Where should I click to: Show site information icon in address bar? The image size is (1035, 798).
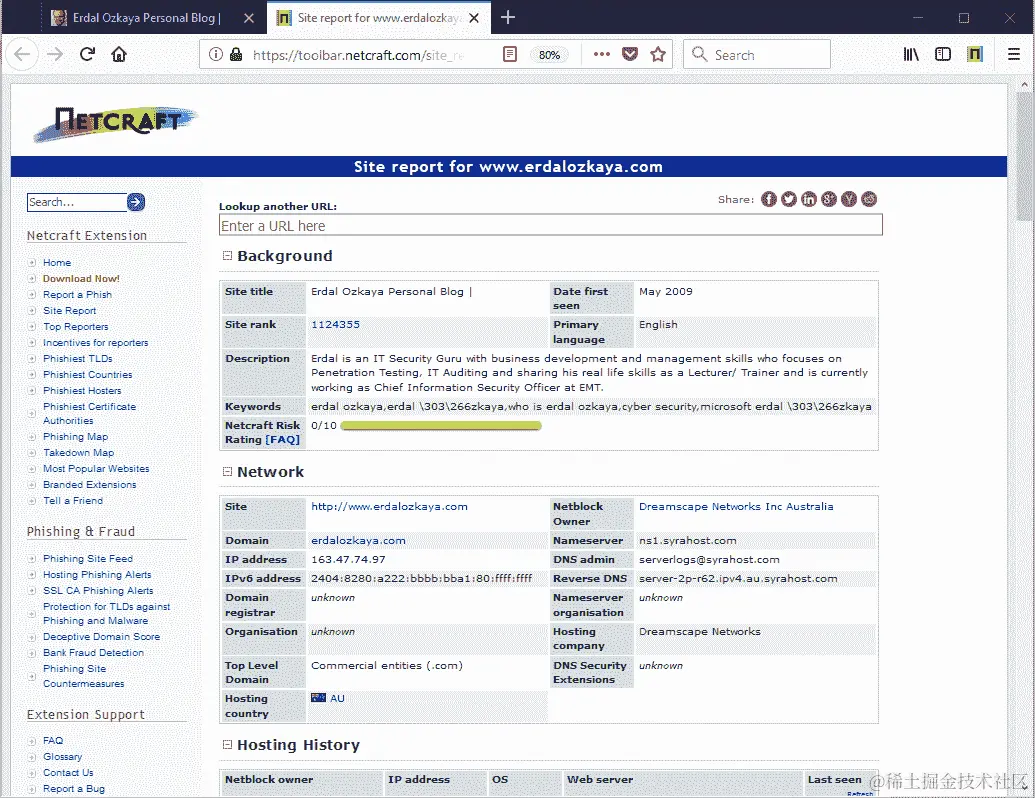[216, 54]
